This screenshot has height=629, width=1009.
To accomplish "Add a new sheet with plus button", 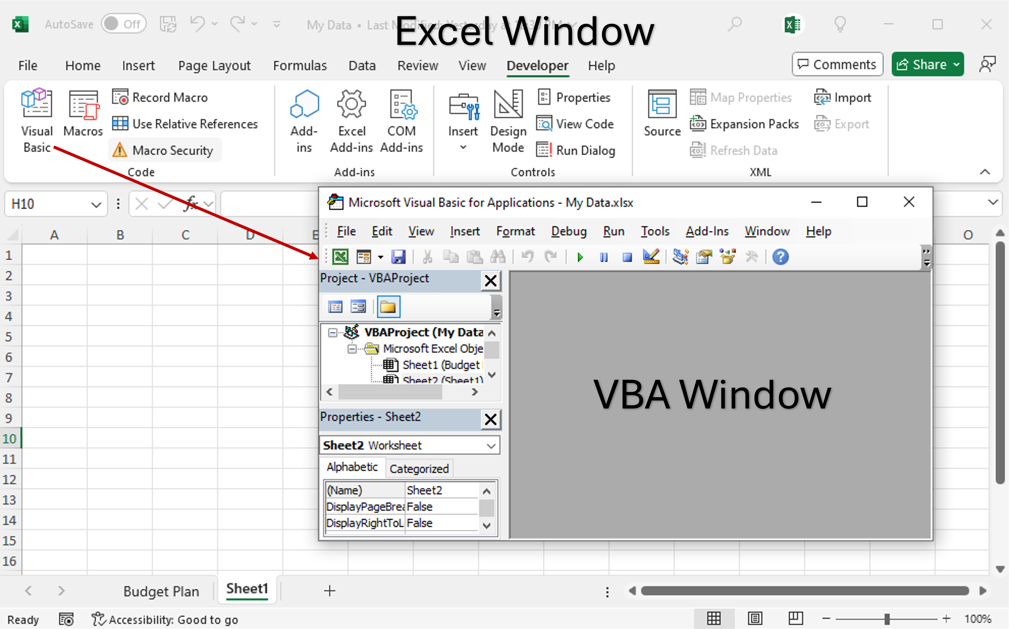I will click(x=329, y=590).
